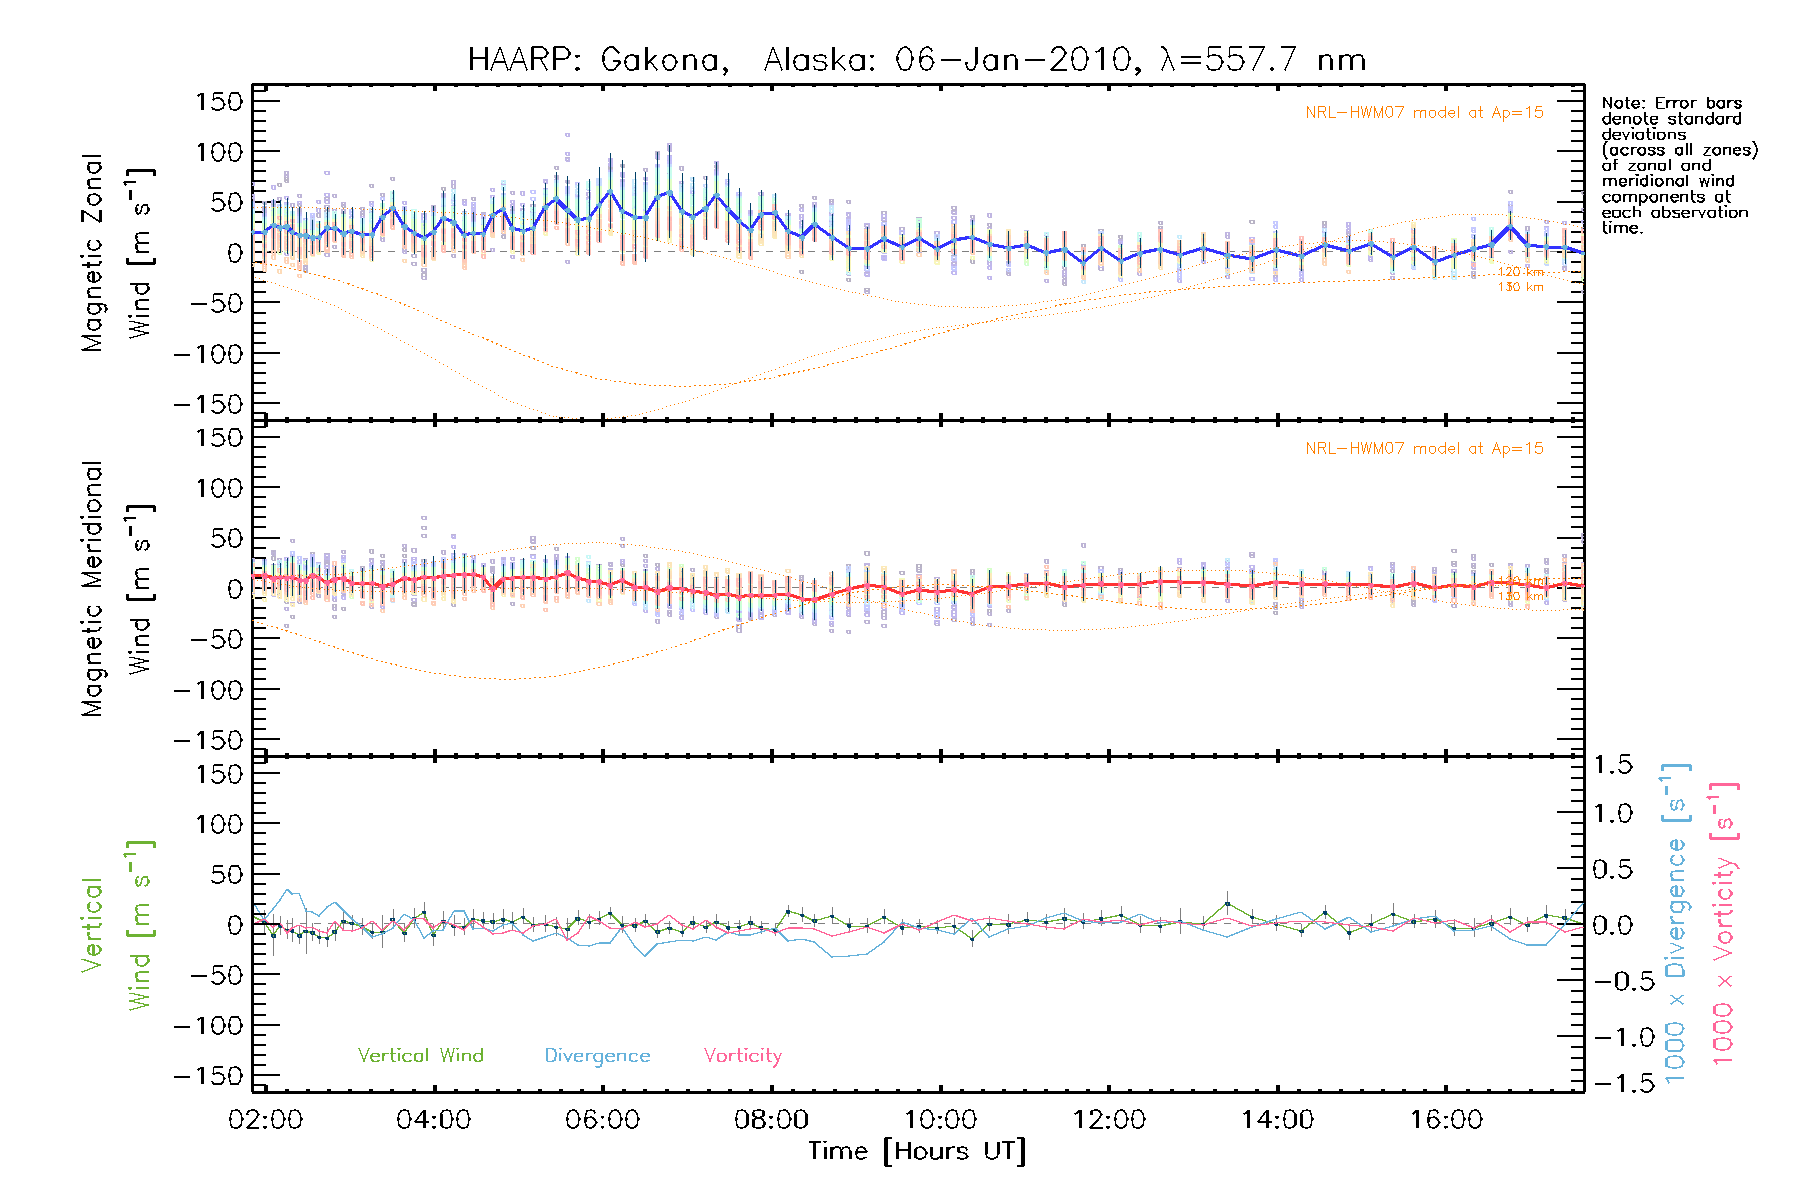Screen dimensions: 1800x1200
Task: Click the NRL-HWM07 model label in meridional panel
Action: (1424, 449)
